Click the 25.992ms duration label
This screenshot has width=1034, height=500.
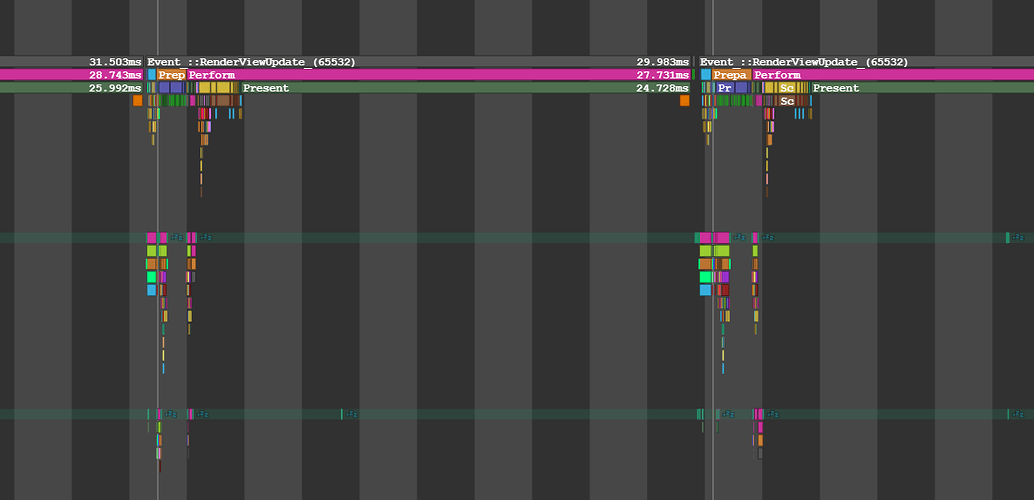click(115, 88)
